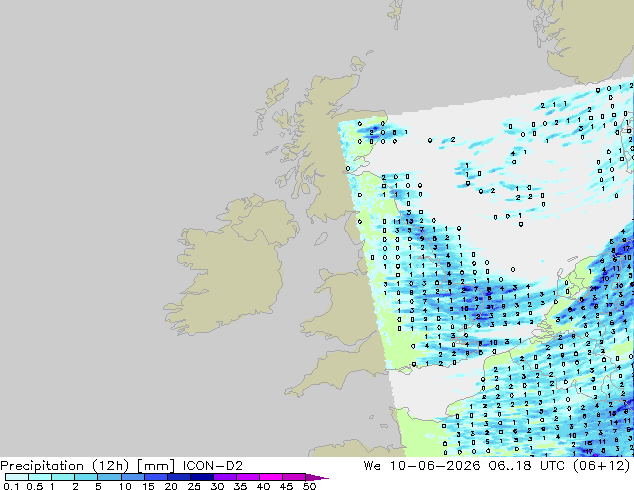
Task: Click the 1–2 mm legend swatch
Action: click(x=63, y=477)
